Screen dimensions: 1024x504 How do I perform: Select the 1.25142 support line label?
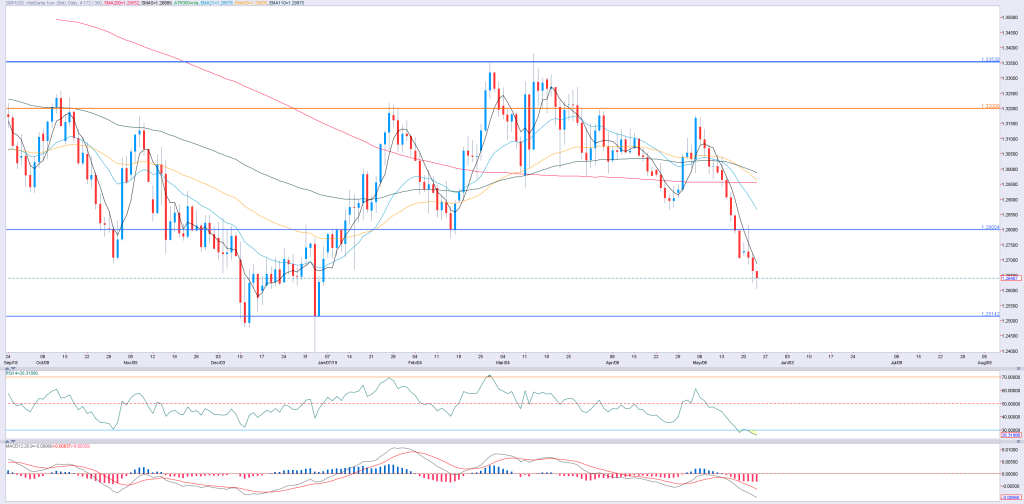pyautogui.click(x=990, y=314)
